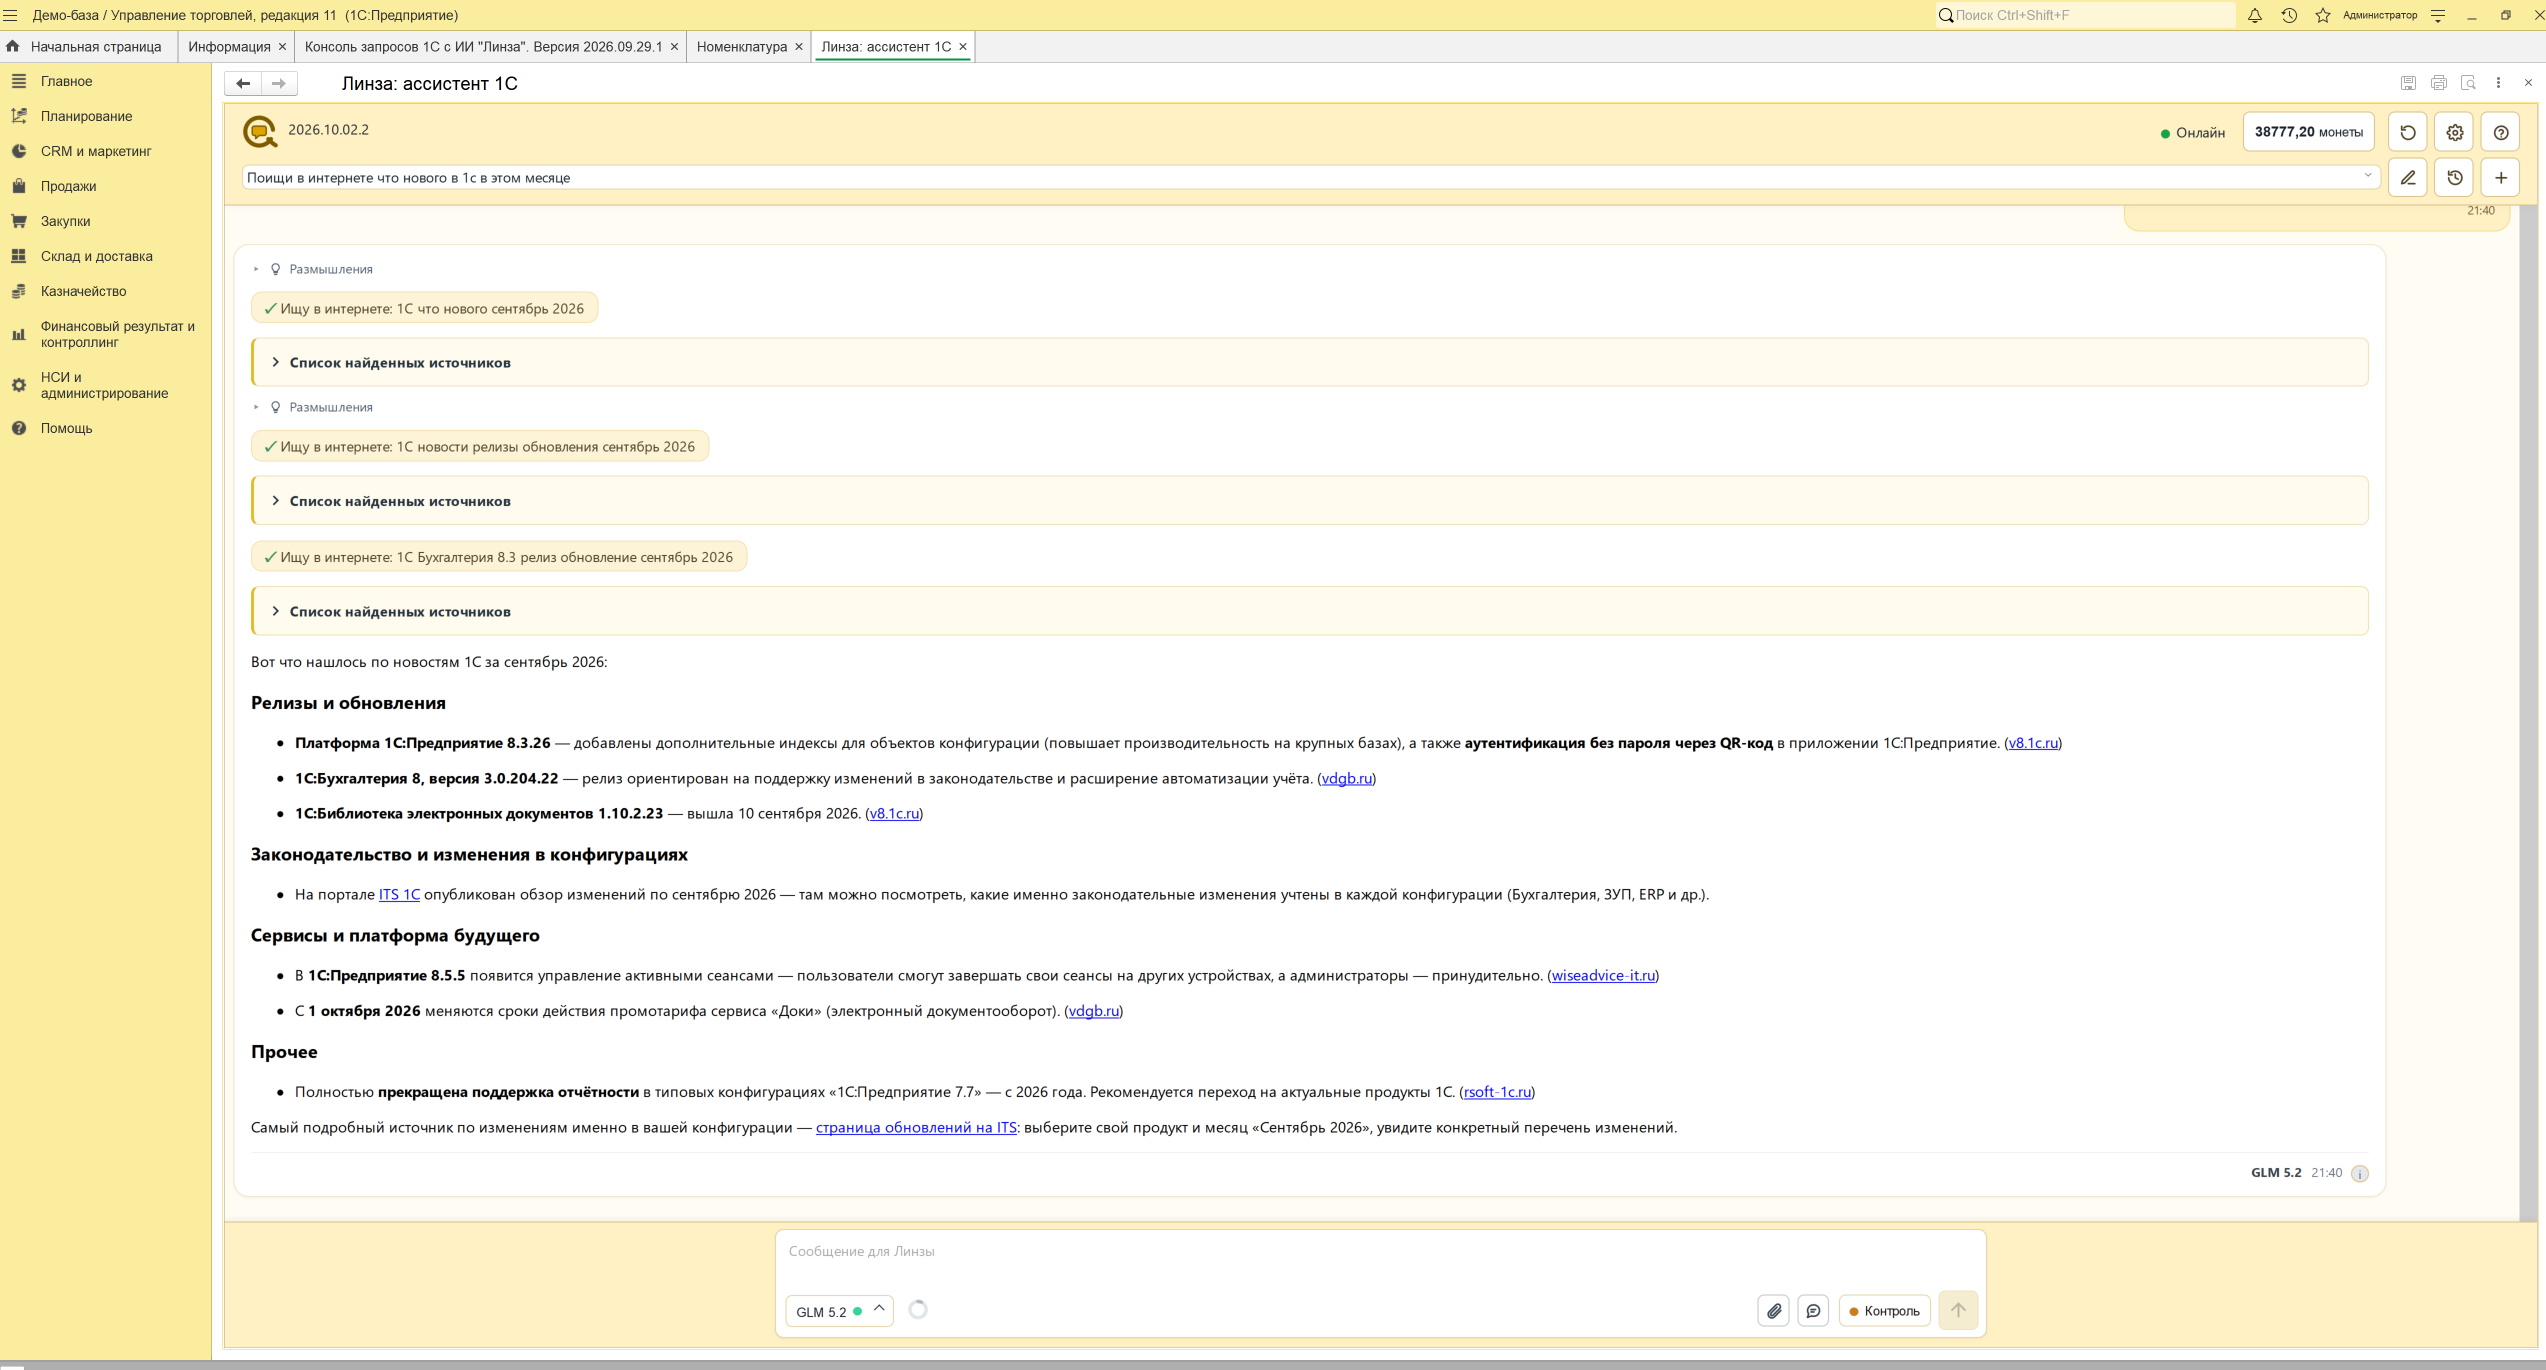Expand sources list under 'что нового сентябрь 2026'
Screen dimensions: 2546x1370
click(x=1310, y=362)
